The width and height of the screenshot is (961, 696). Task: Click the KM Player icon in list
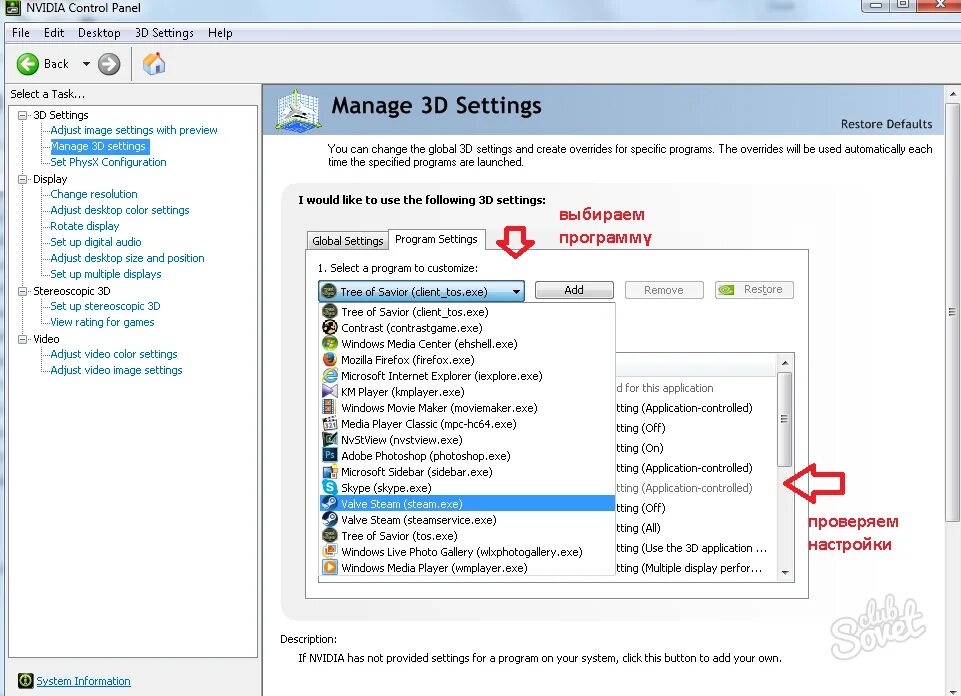click(330, 391)
